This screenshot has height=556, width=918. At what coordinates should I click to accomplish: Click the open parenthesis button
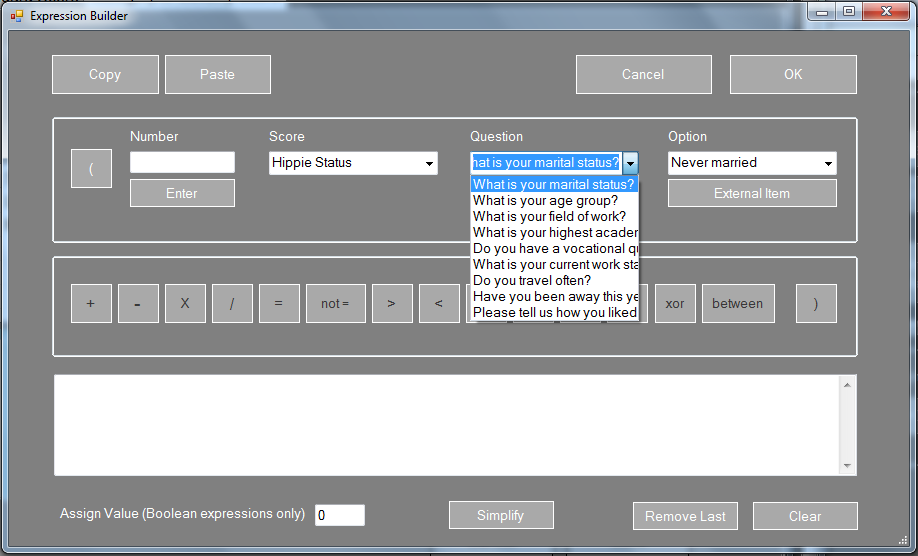(91, 168)
